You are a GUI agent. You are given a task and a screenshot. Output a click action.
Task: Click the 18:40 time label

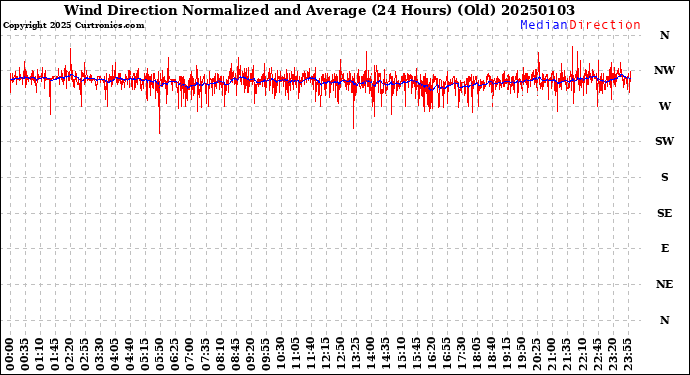(x=491, y=354)
